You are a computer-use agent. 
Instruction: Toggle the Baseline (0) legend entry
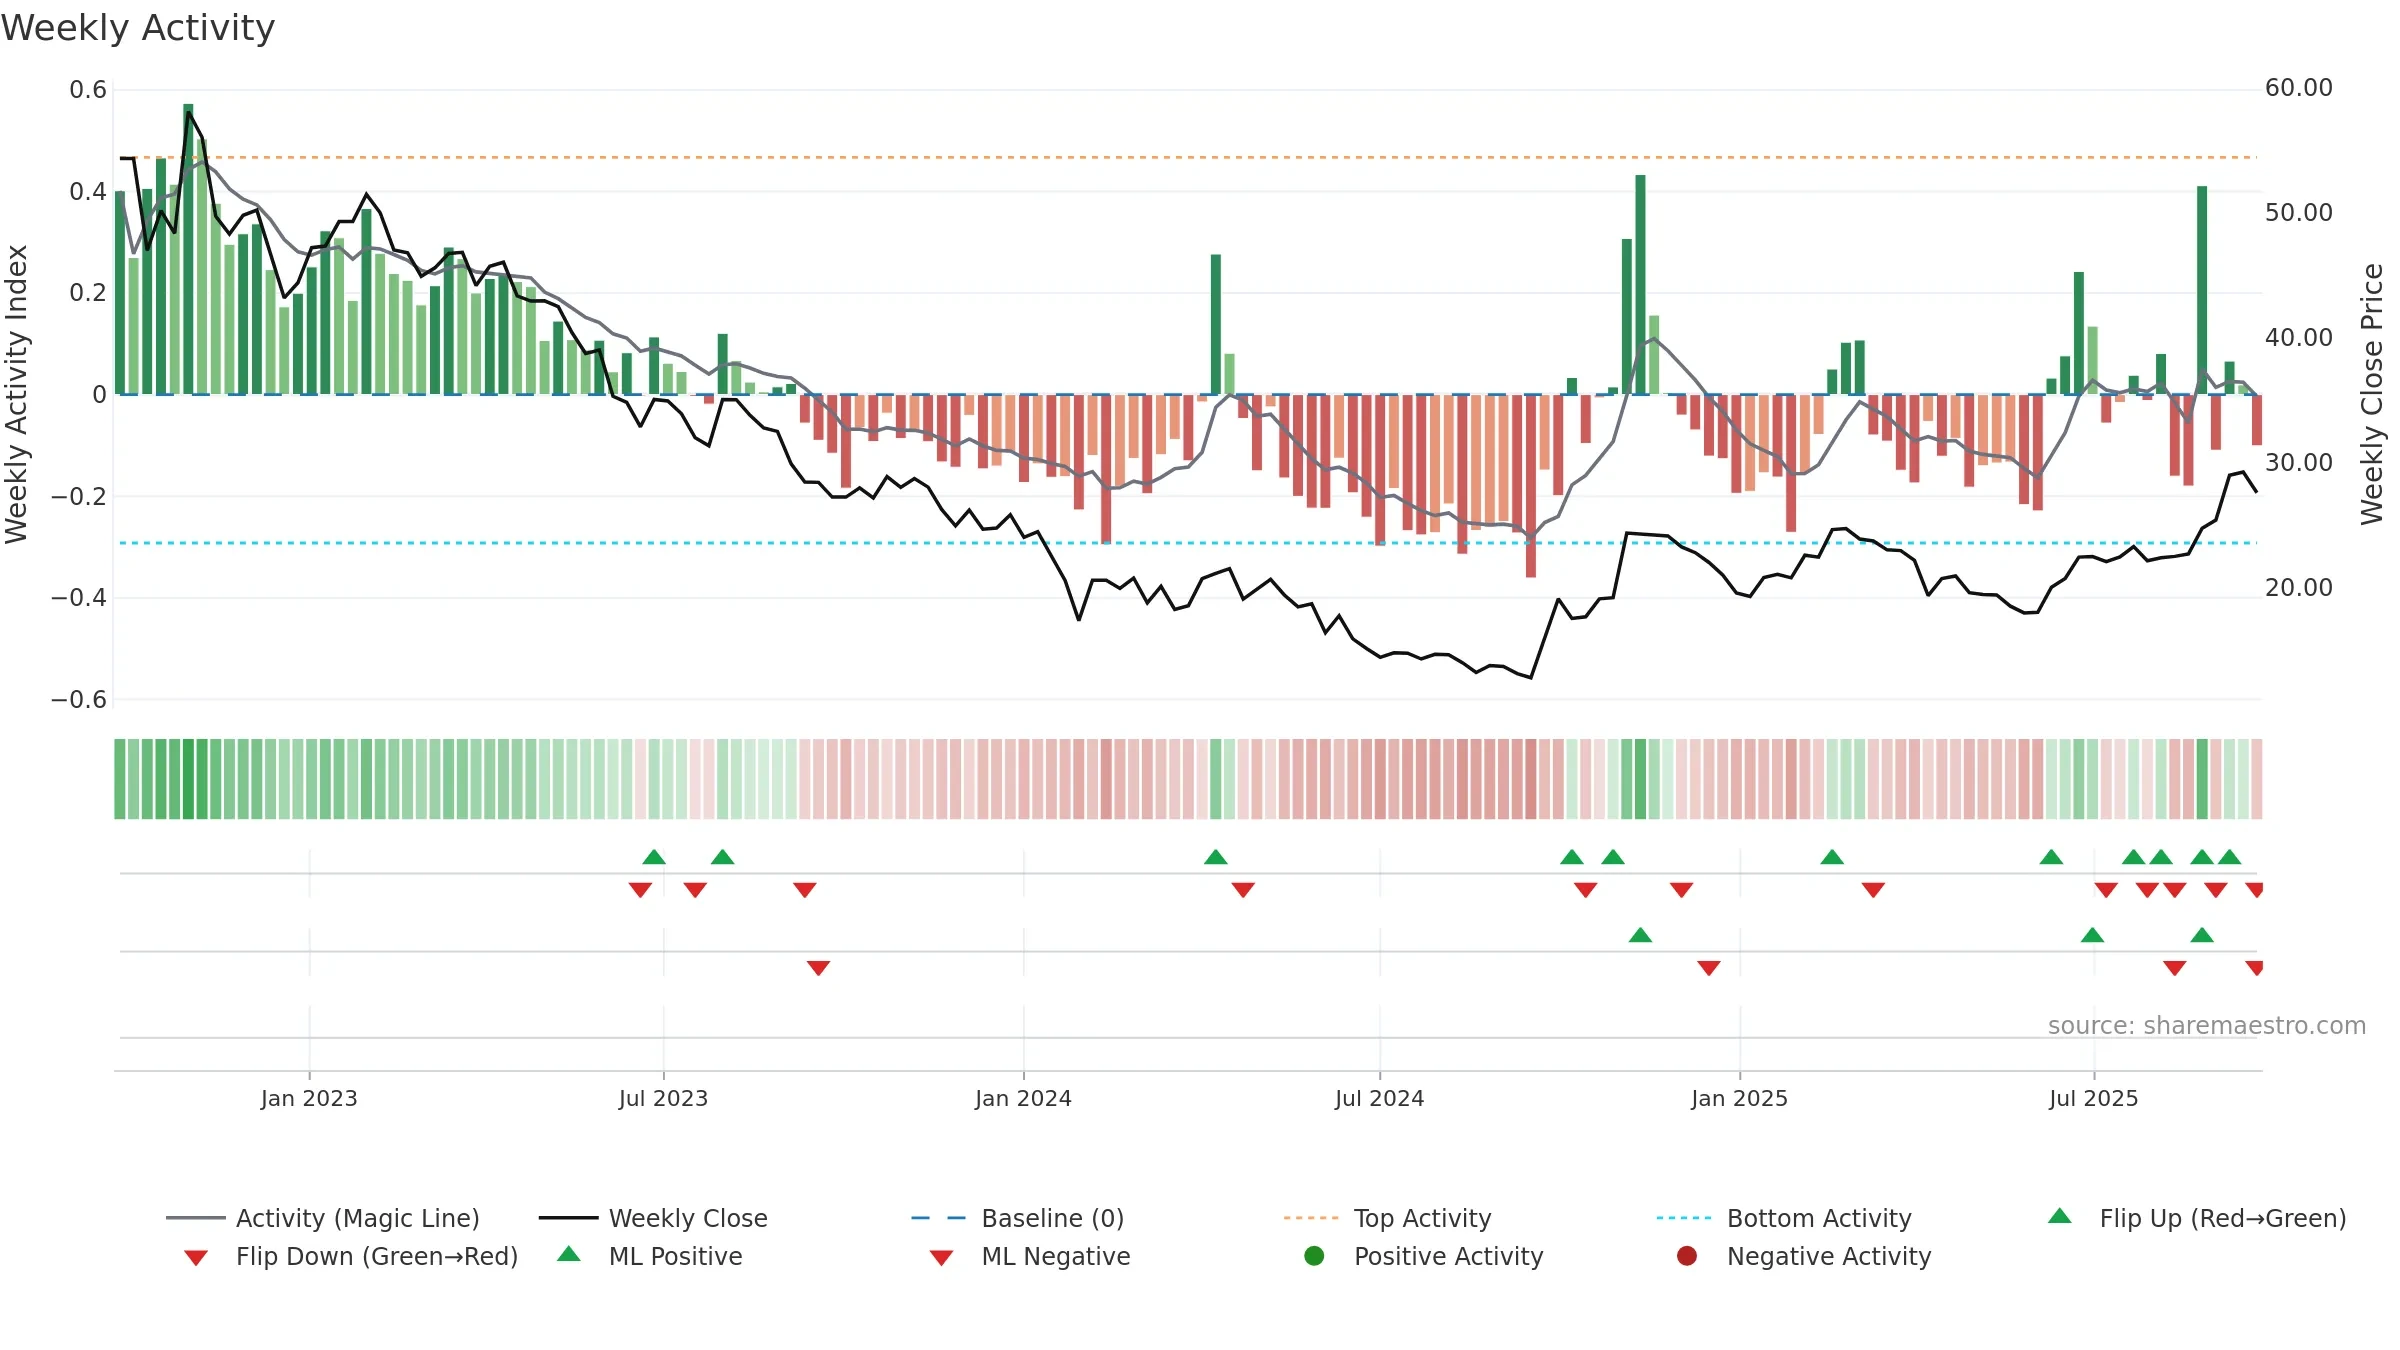click(1018, 1218)
